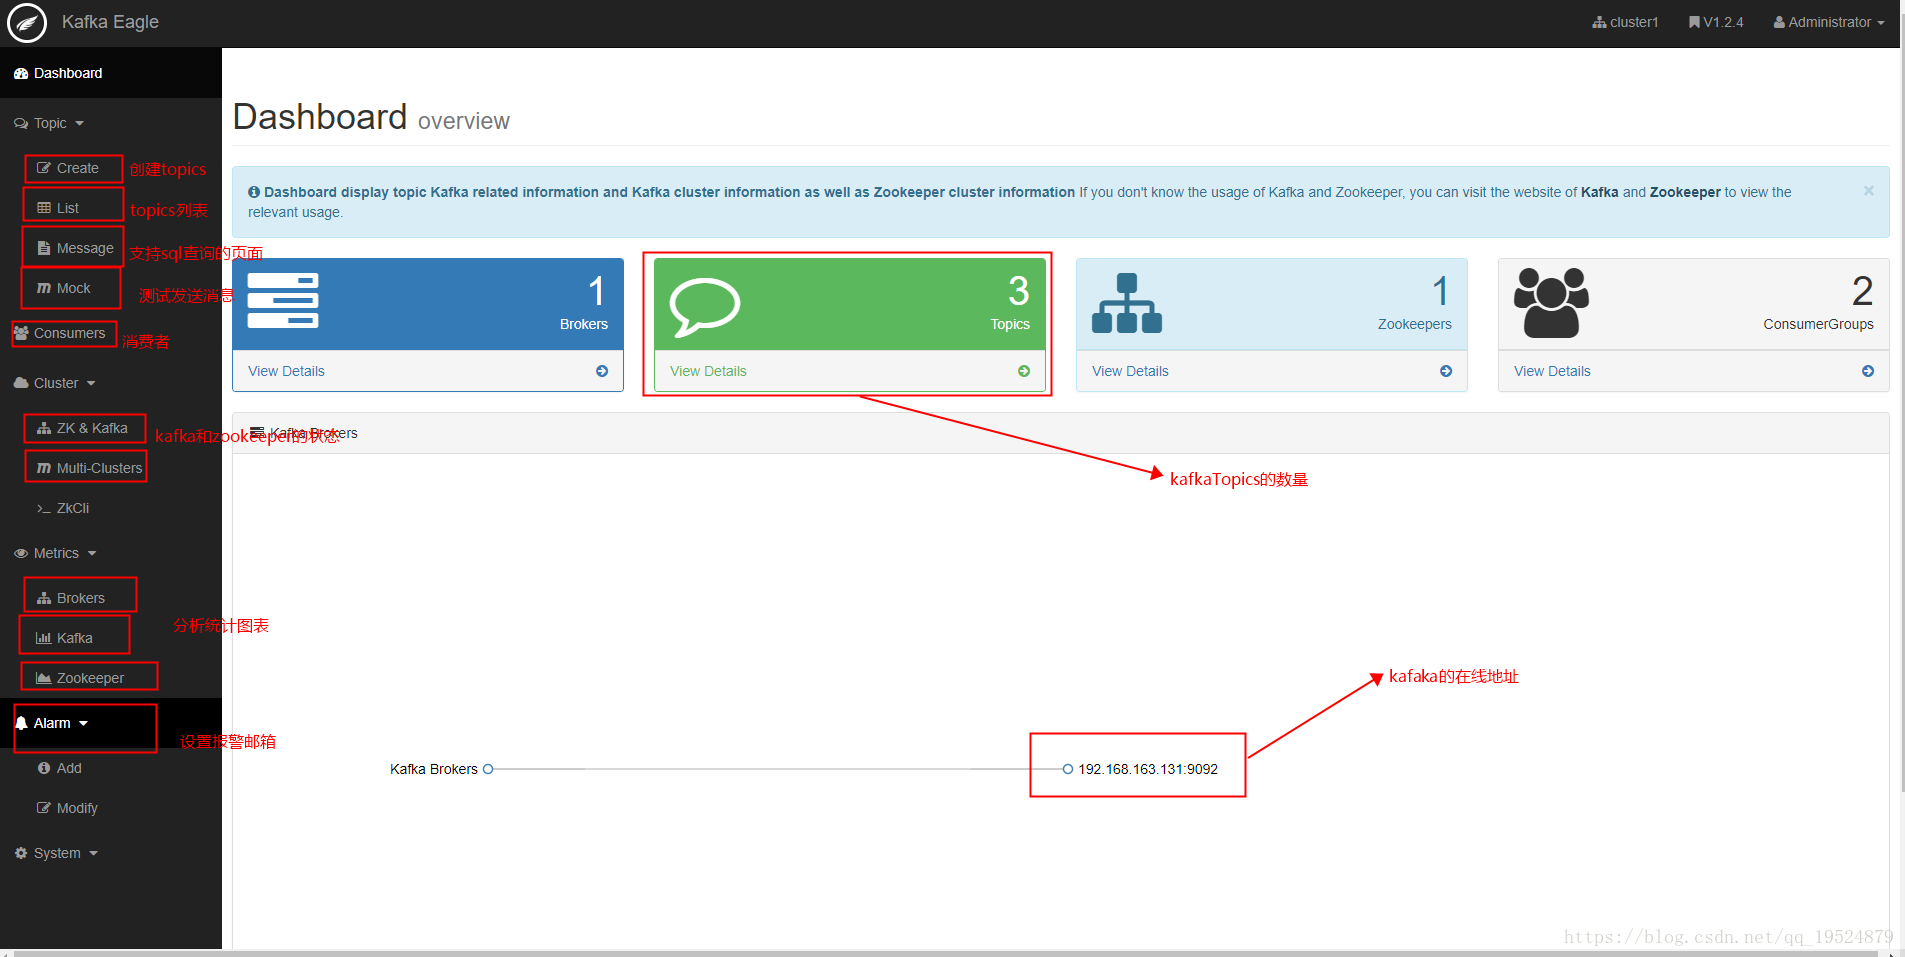Viewport: 1905px width, 957px height.
Task: Click the file icon beside Message
Action: [44, 248]
